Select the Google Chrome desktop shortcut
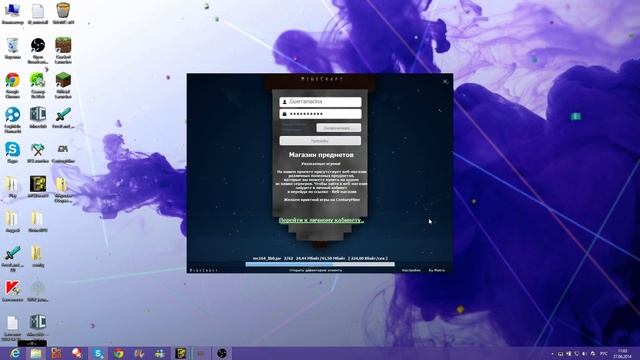The height and width of the screenshot is (360, 640). (12, 85)
